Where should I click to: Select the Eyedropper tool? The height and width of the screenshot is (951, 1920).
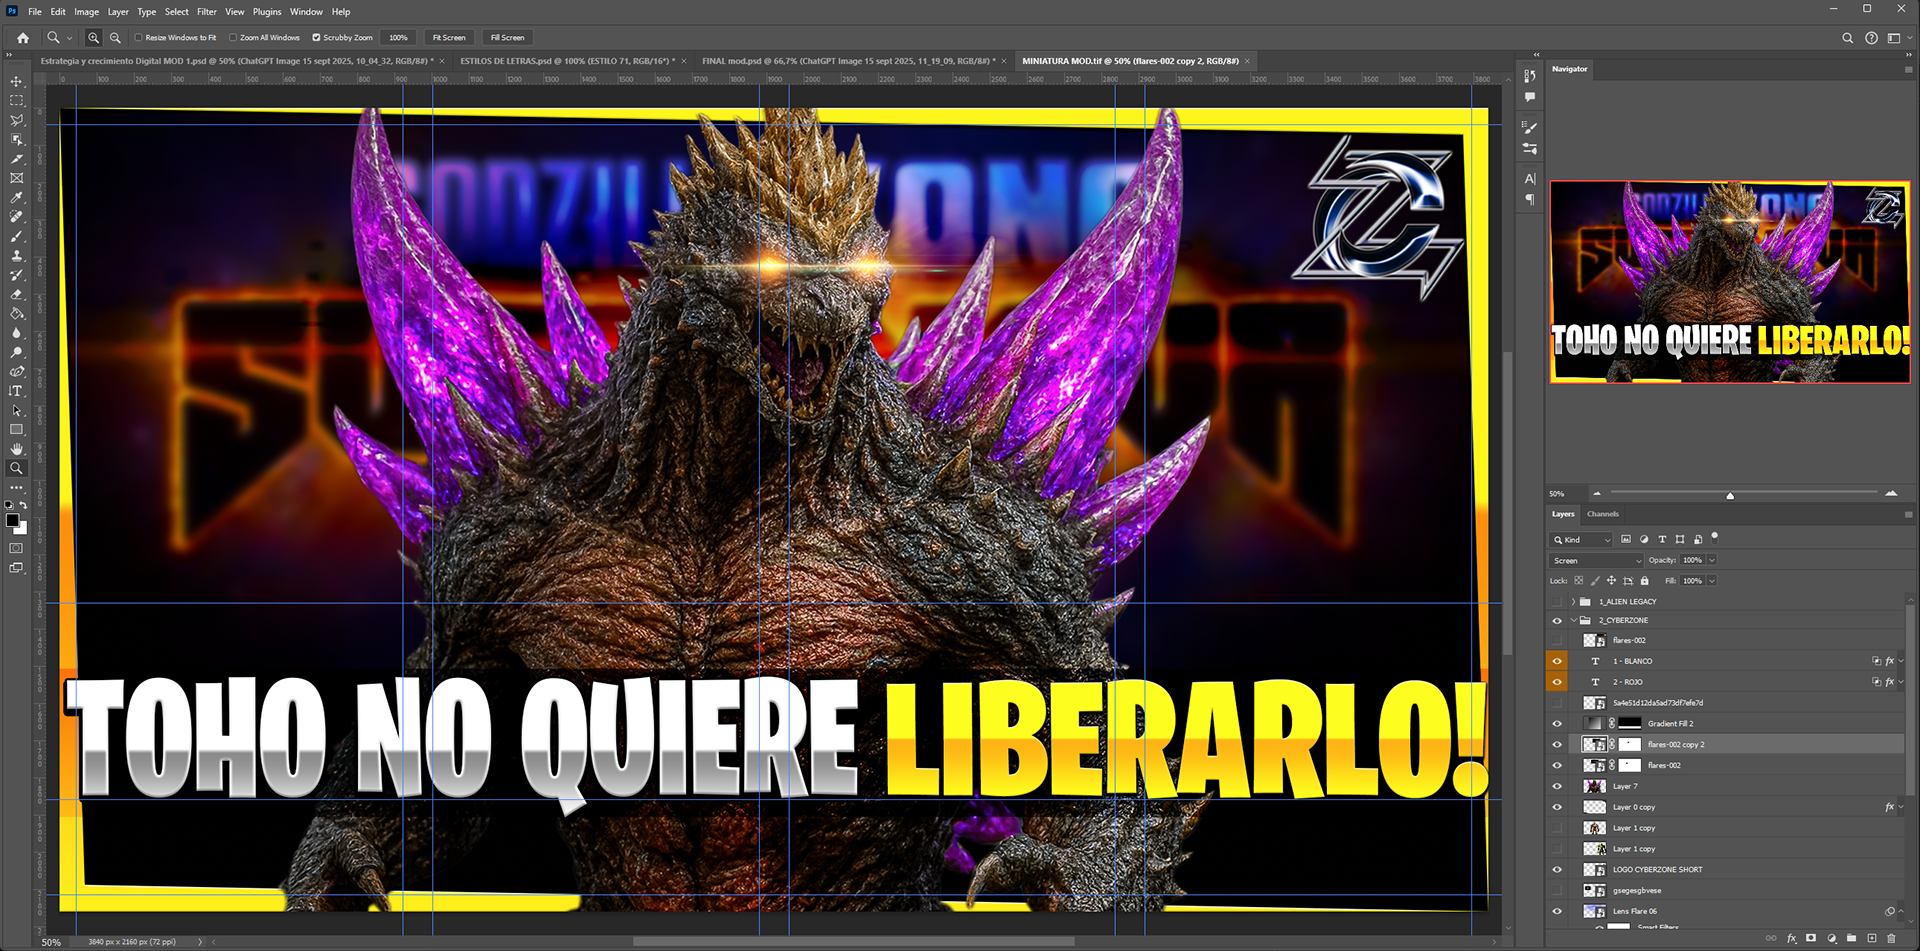[x=16, y=198]
